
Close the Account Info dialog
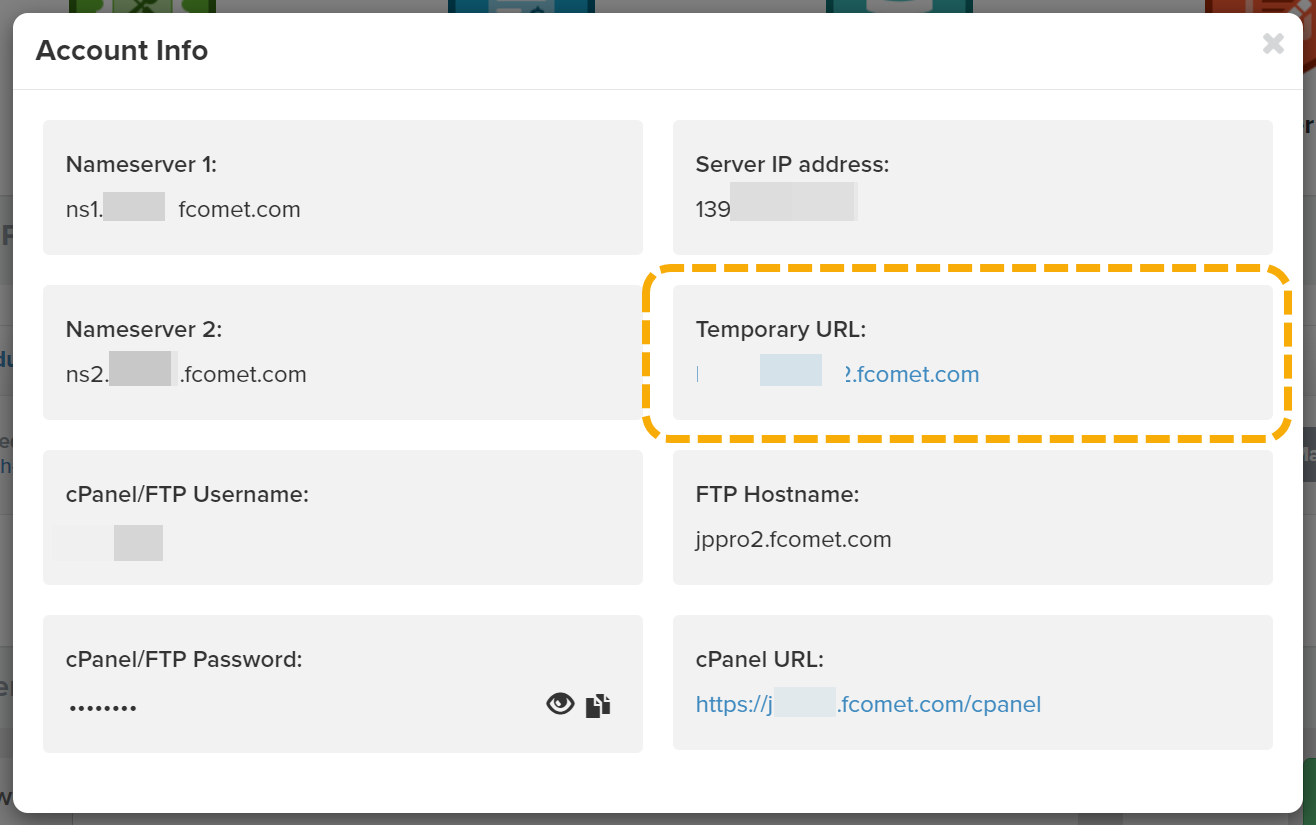click(x=1272, y=44)
